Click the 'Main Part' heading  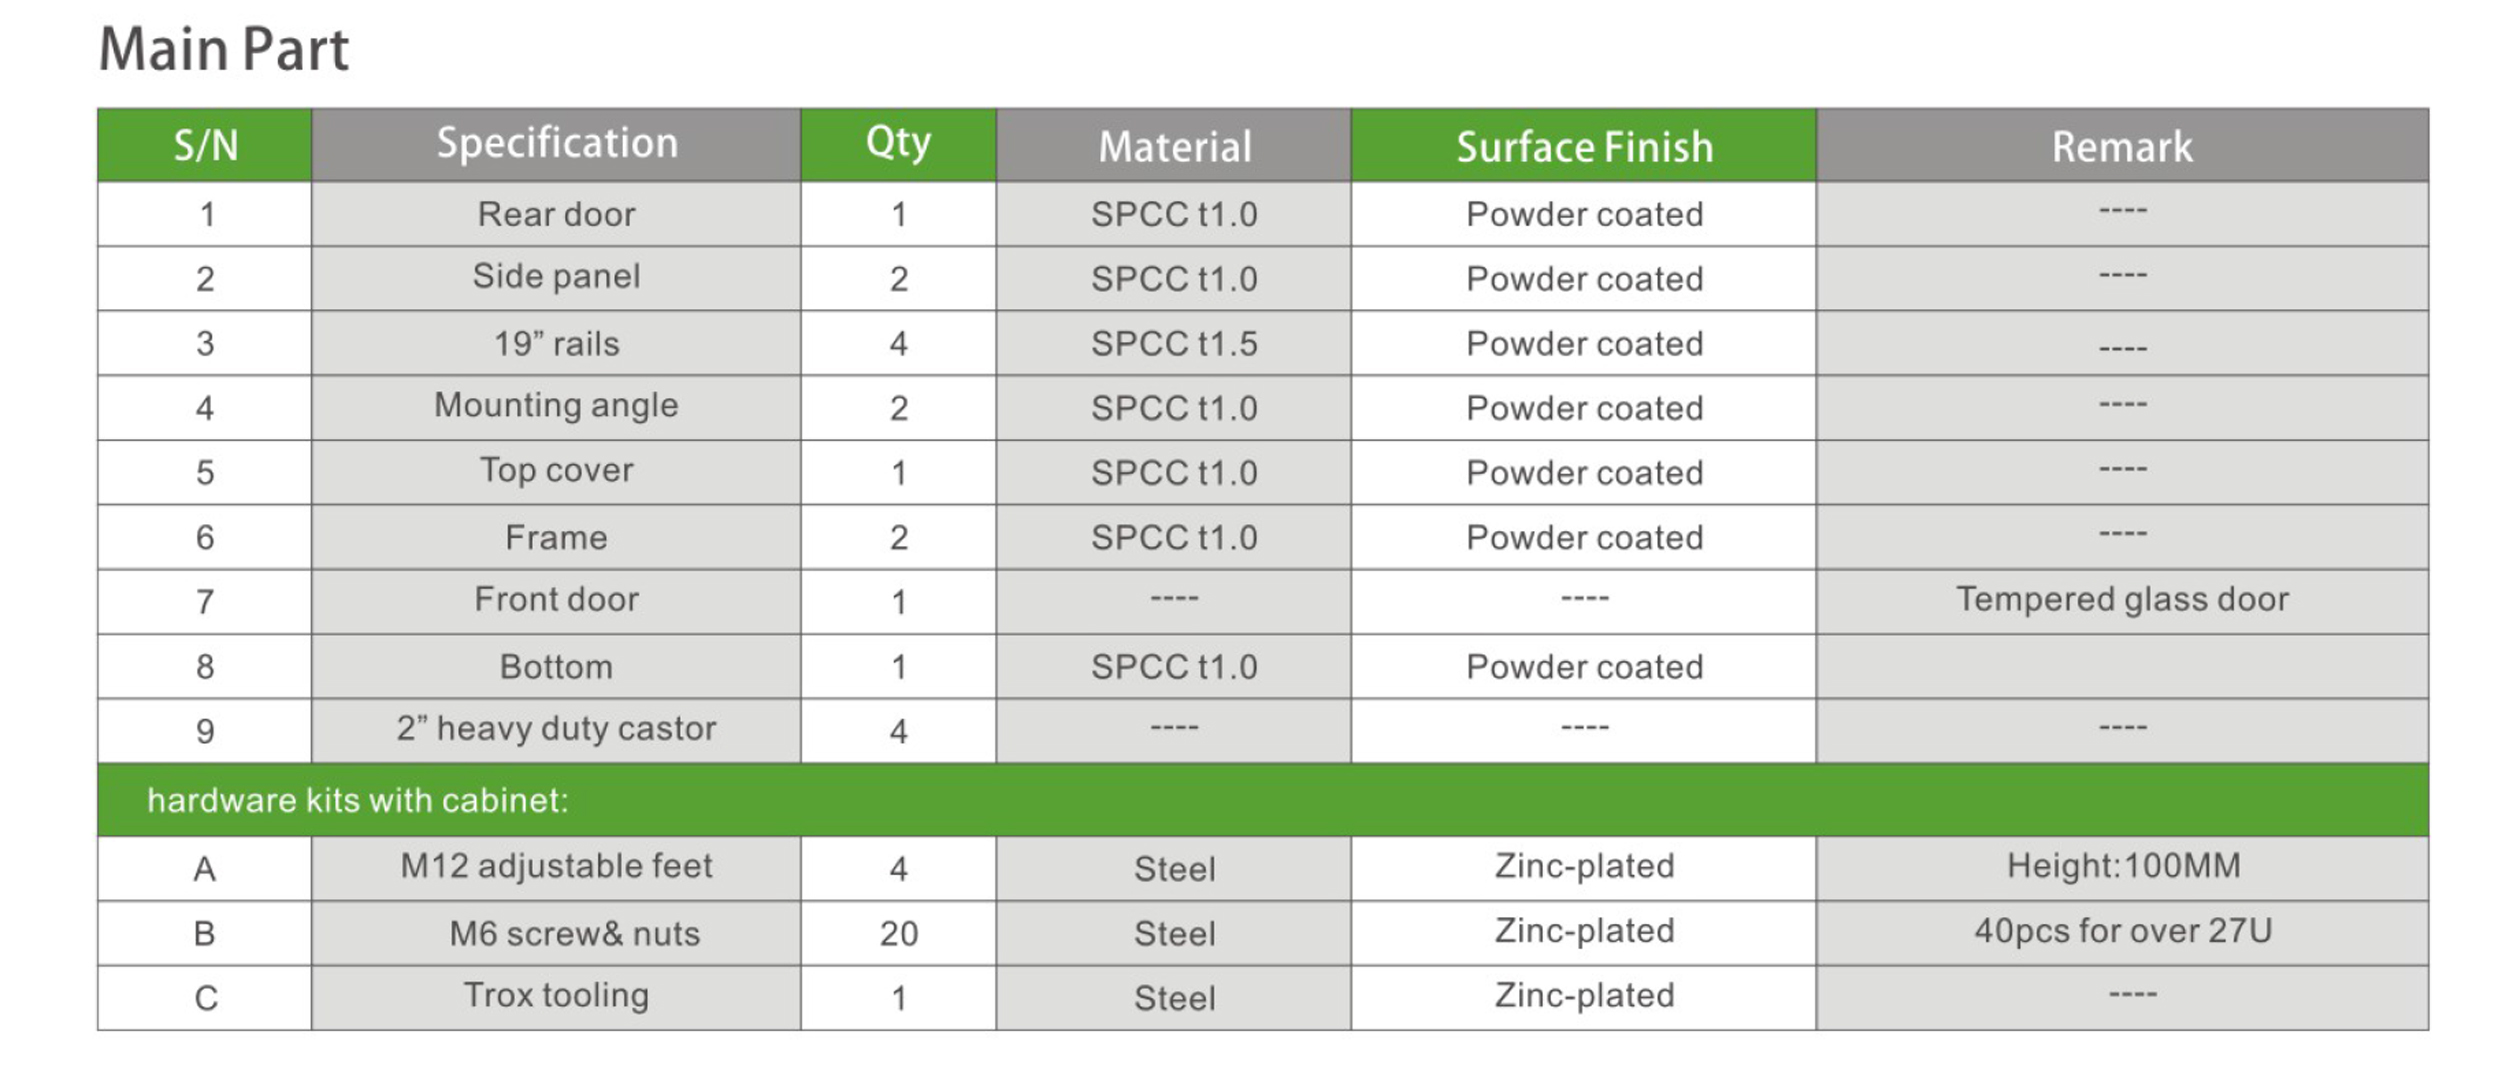(x=224, y=50)
